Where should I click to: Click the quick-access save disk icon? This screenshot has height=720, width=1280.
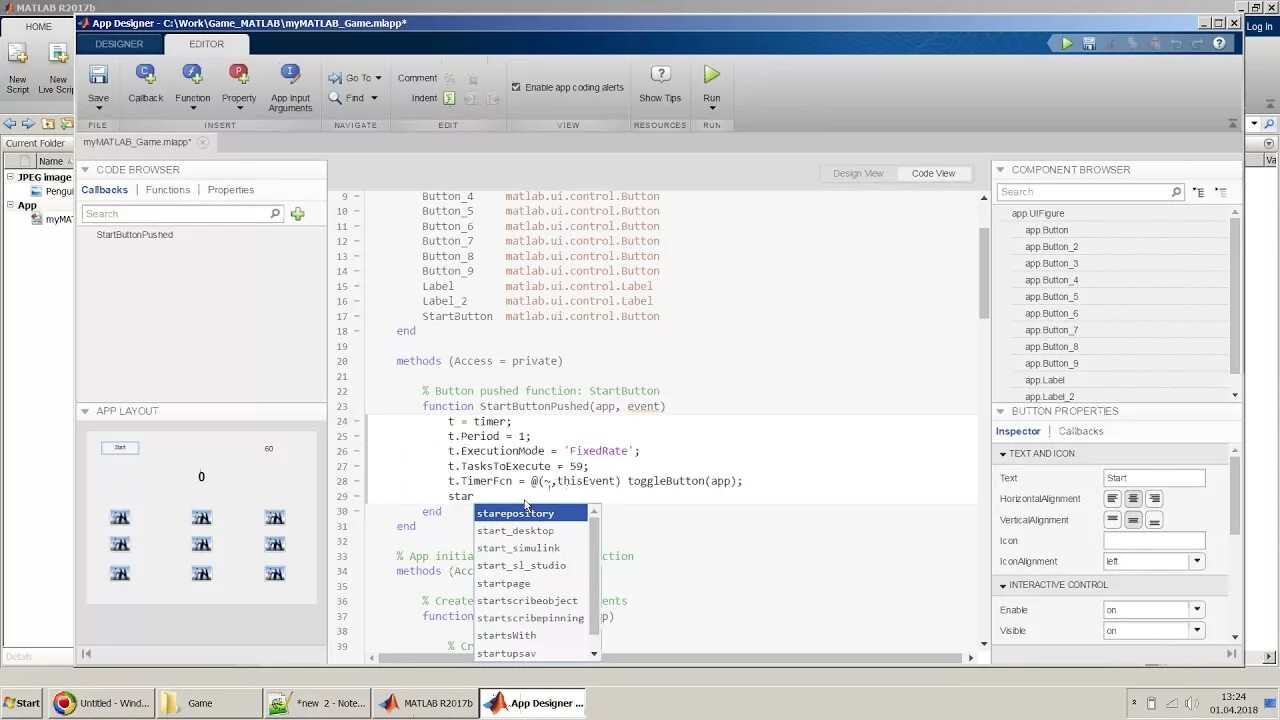point(1089,44)
